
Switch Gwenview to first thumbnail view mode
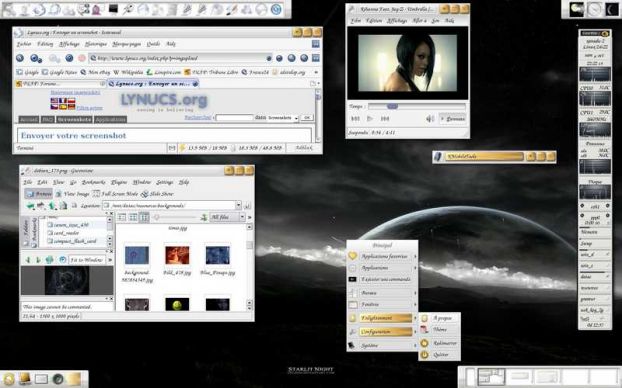point(122,217)
